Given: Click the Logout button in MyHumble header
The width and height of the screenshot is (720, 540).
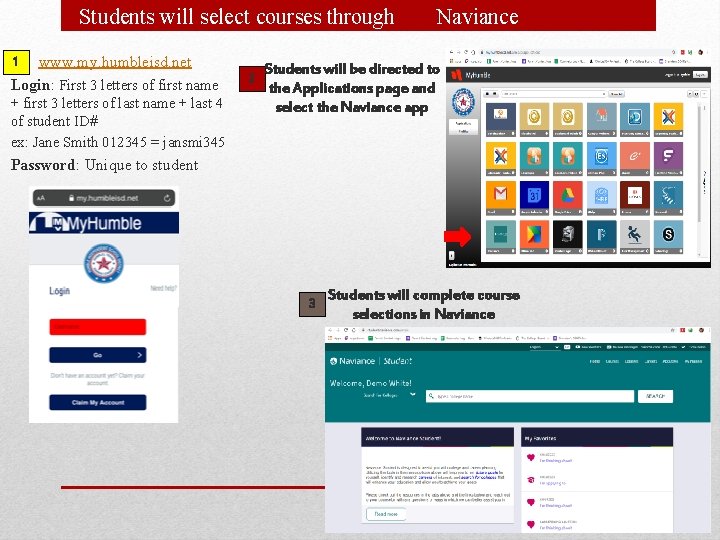Looking at the screenshot, I should (700, 75).
